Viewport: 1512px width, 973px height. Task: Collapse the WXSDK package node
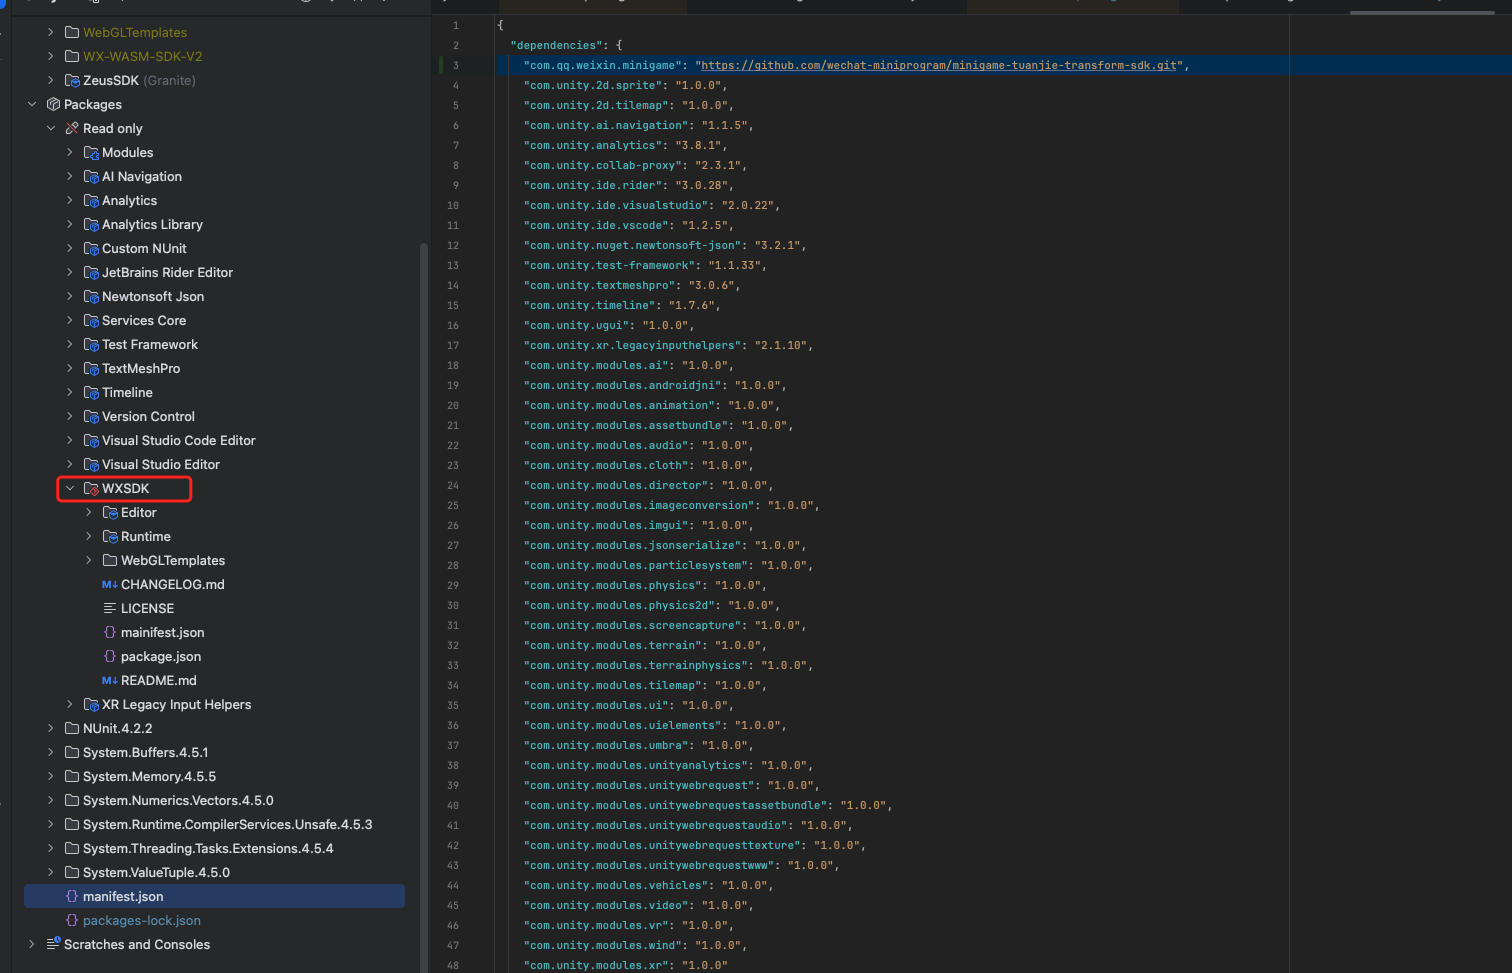click(70, 489)
